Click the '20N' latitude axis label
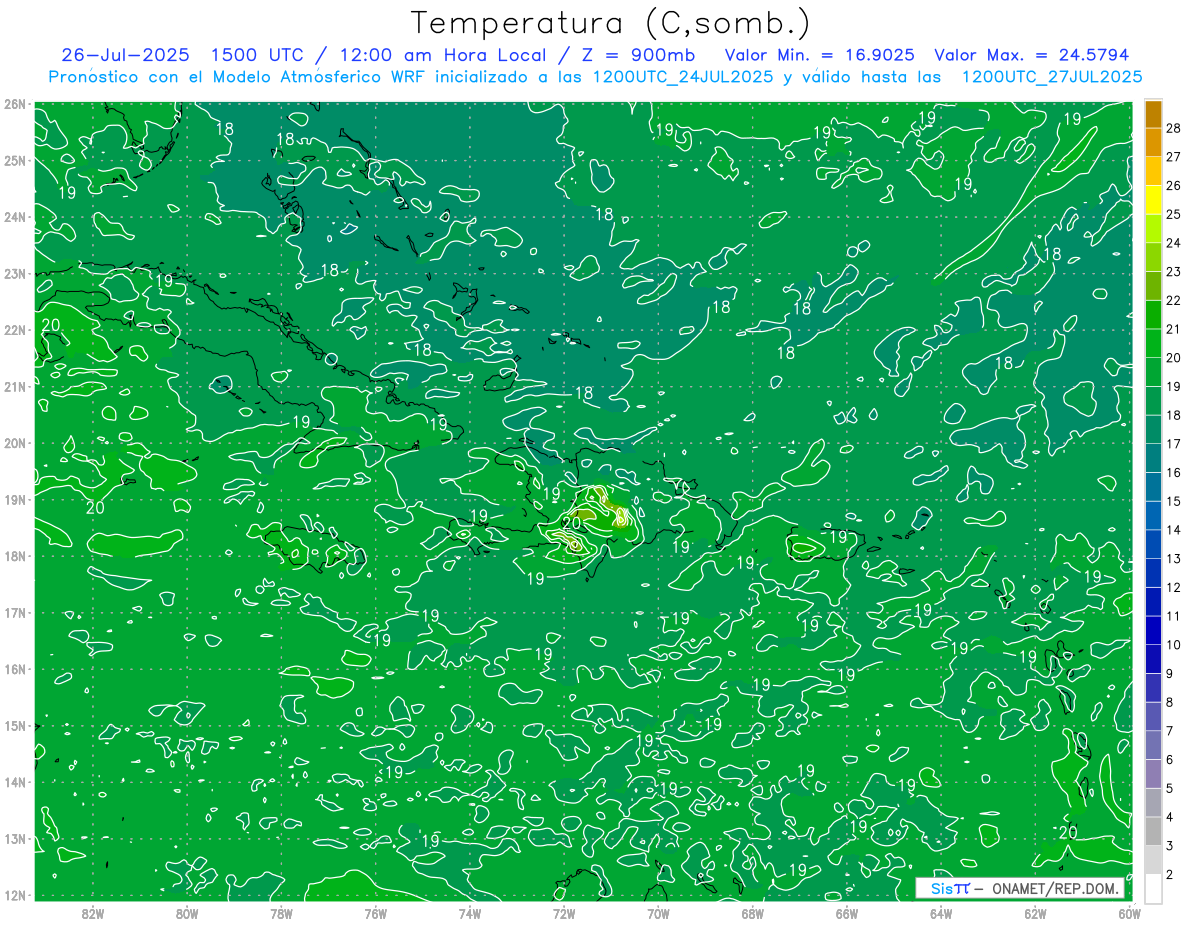Screen dimensions: 1200x927 click(15, 443)
